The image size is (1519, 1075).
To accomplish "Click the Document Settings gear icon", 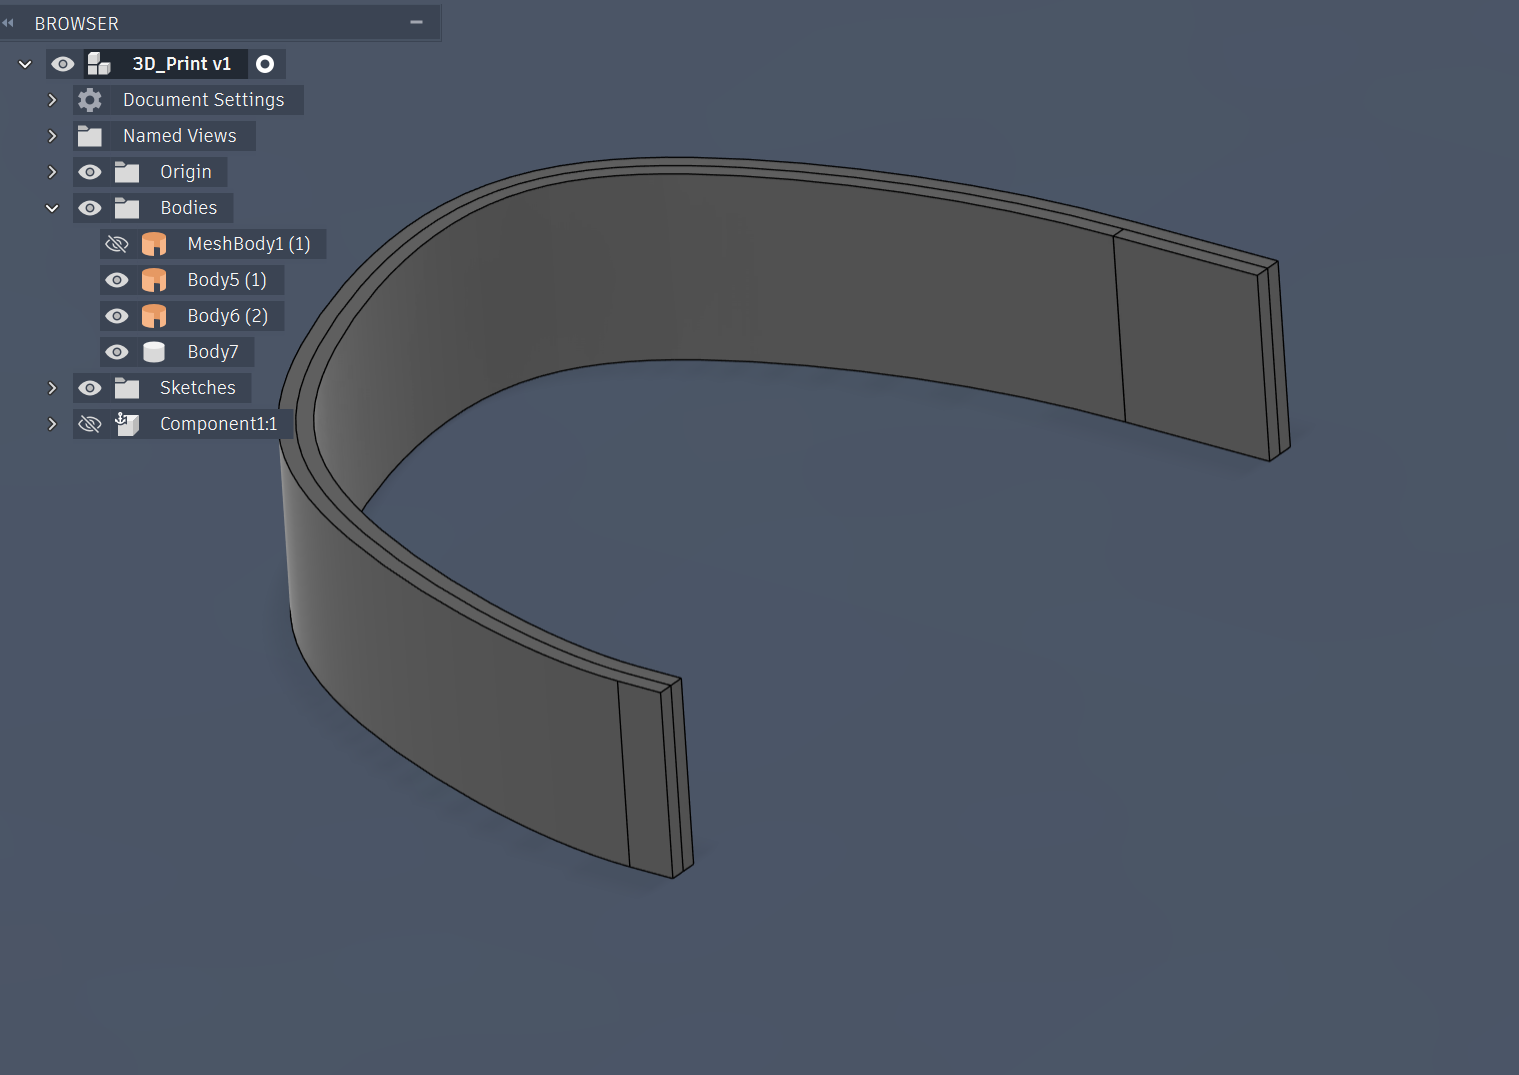I will pyautogui.click(x=90, y=100).
